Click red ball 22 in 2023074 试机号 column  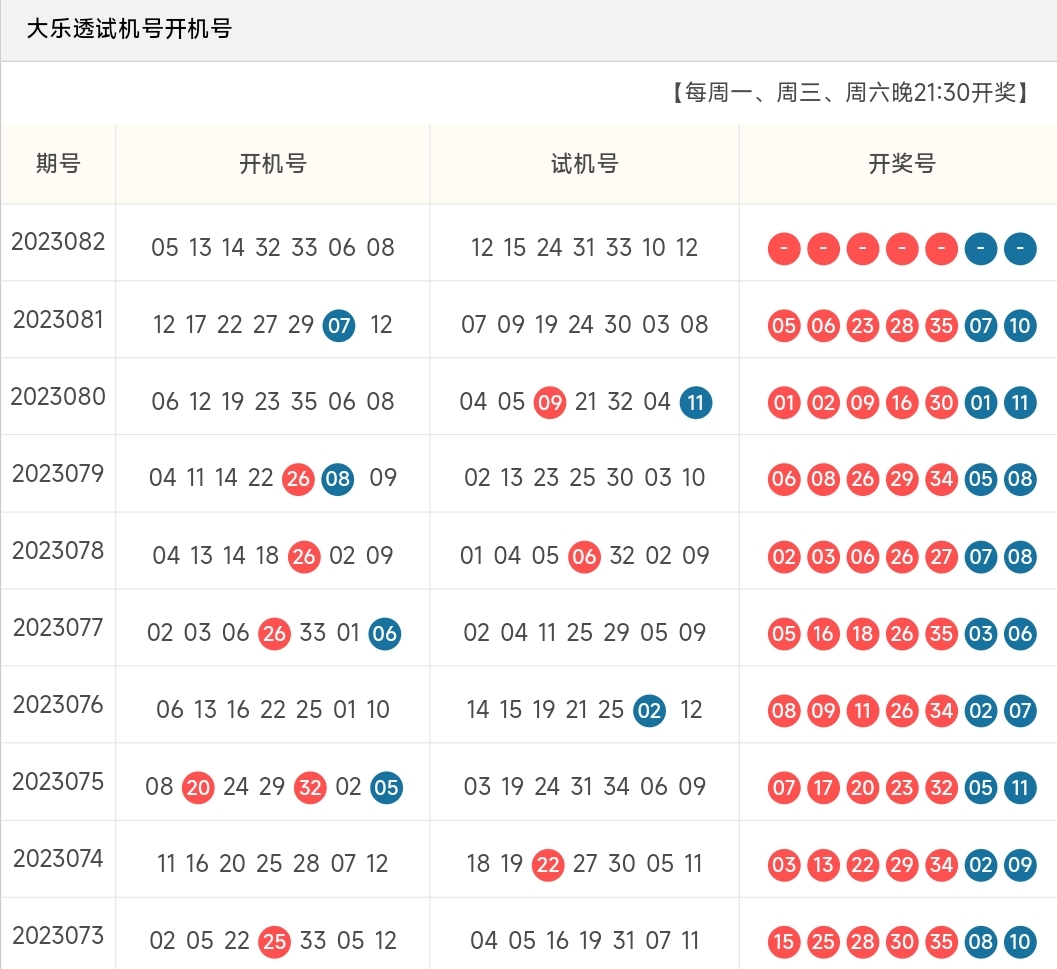548,864
